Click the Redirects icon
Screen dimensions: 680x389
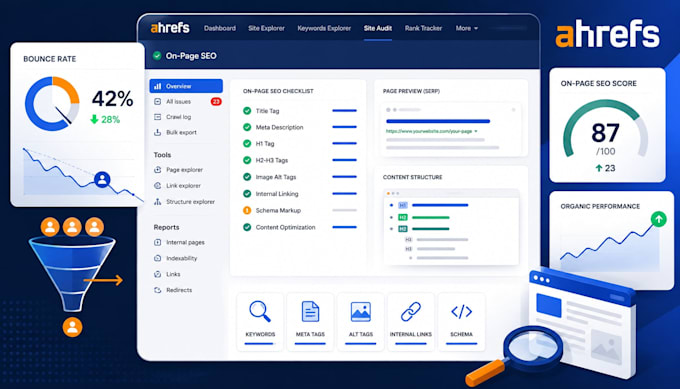pyautogui.click(x=158, y=290)
